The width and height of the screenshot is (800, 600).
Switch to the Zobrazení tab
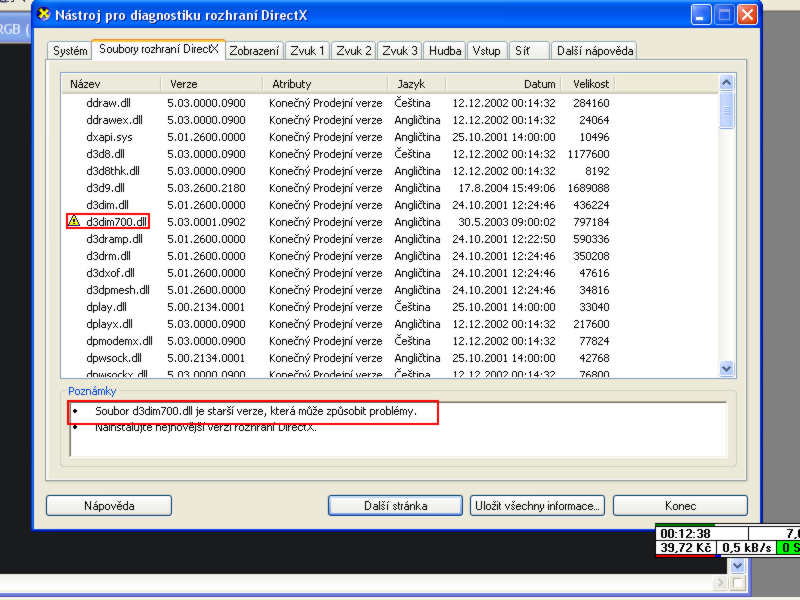(x=254, y=51)
